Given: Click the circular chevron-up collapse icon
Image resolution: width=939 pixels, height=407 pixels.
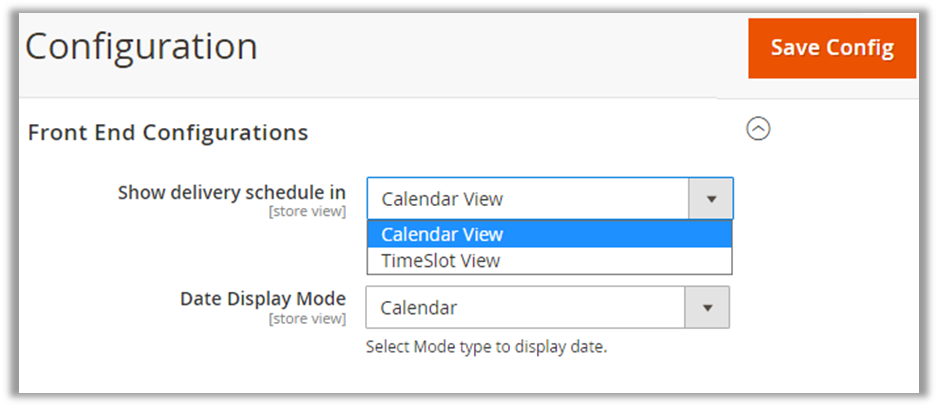Looking at the screenshot, I should (x=759, y=129).
